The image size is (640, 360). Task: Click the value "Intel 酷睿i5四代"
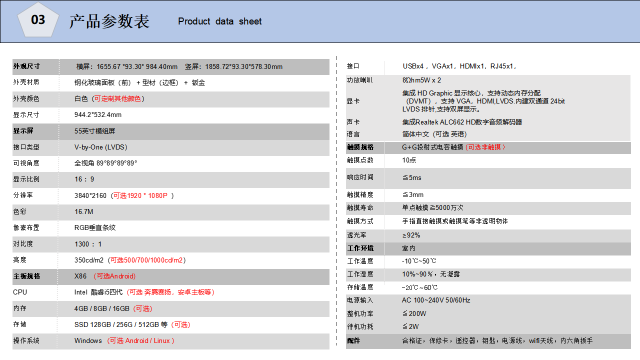pos(98,292)
